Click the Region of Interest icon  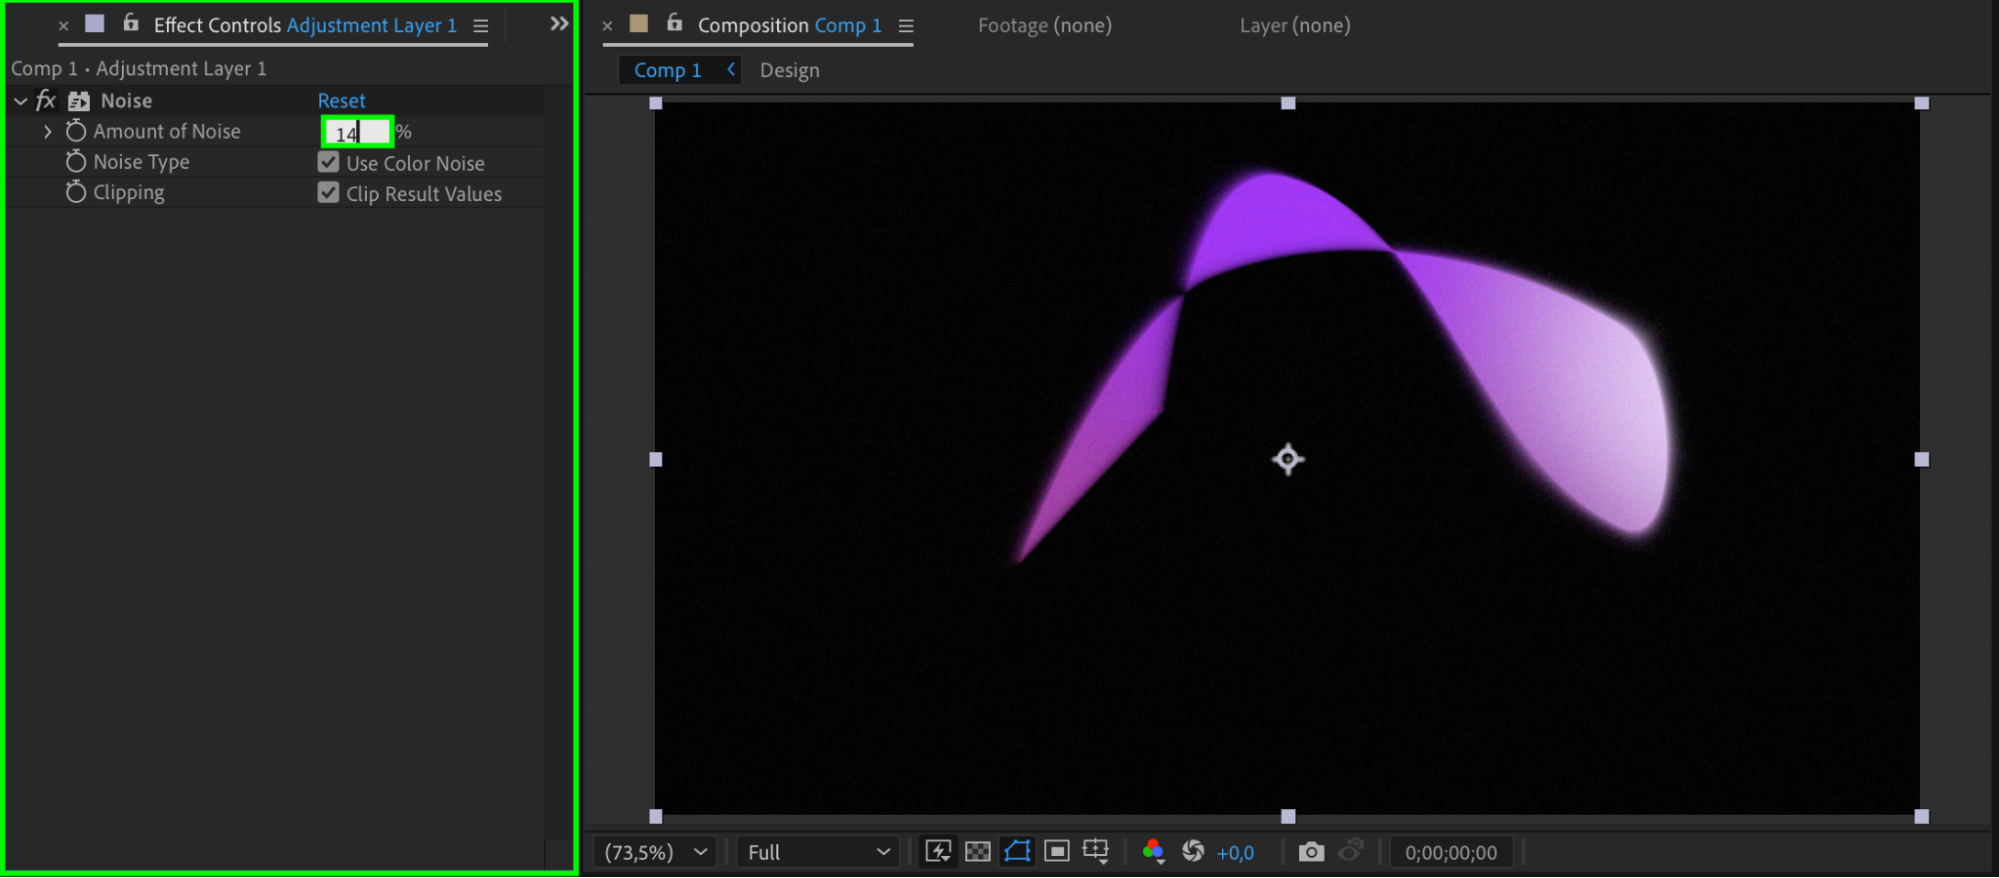(x=1056, y=851)
